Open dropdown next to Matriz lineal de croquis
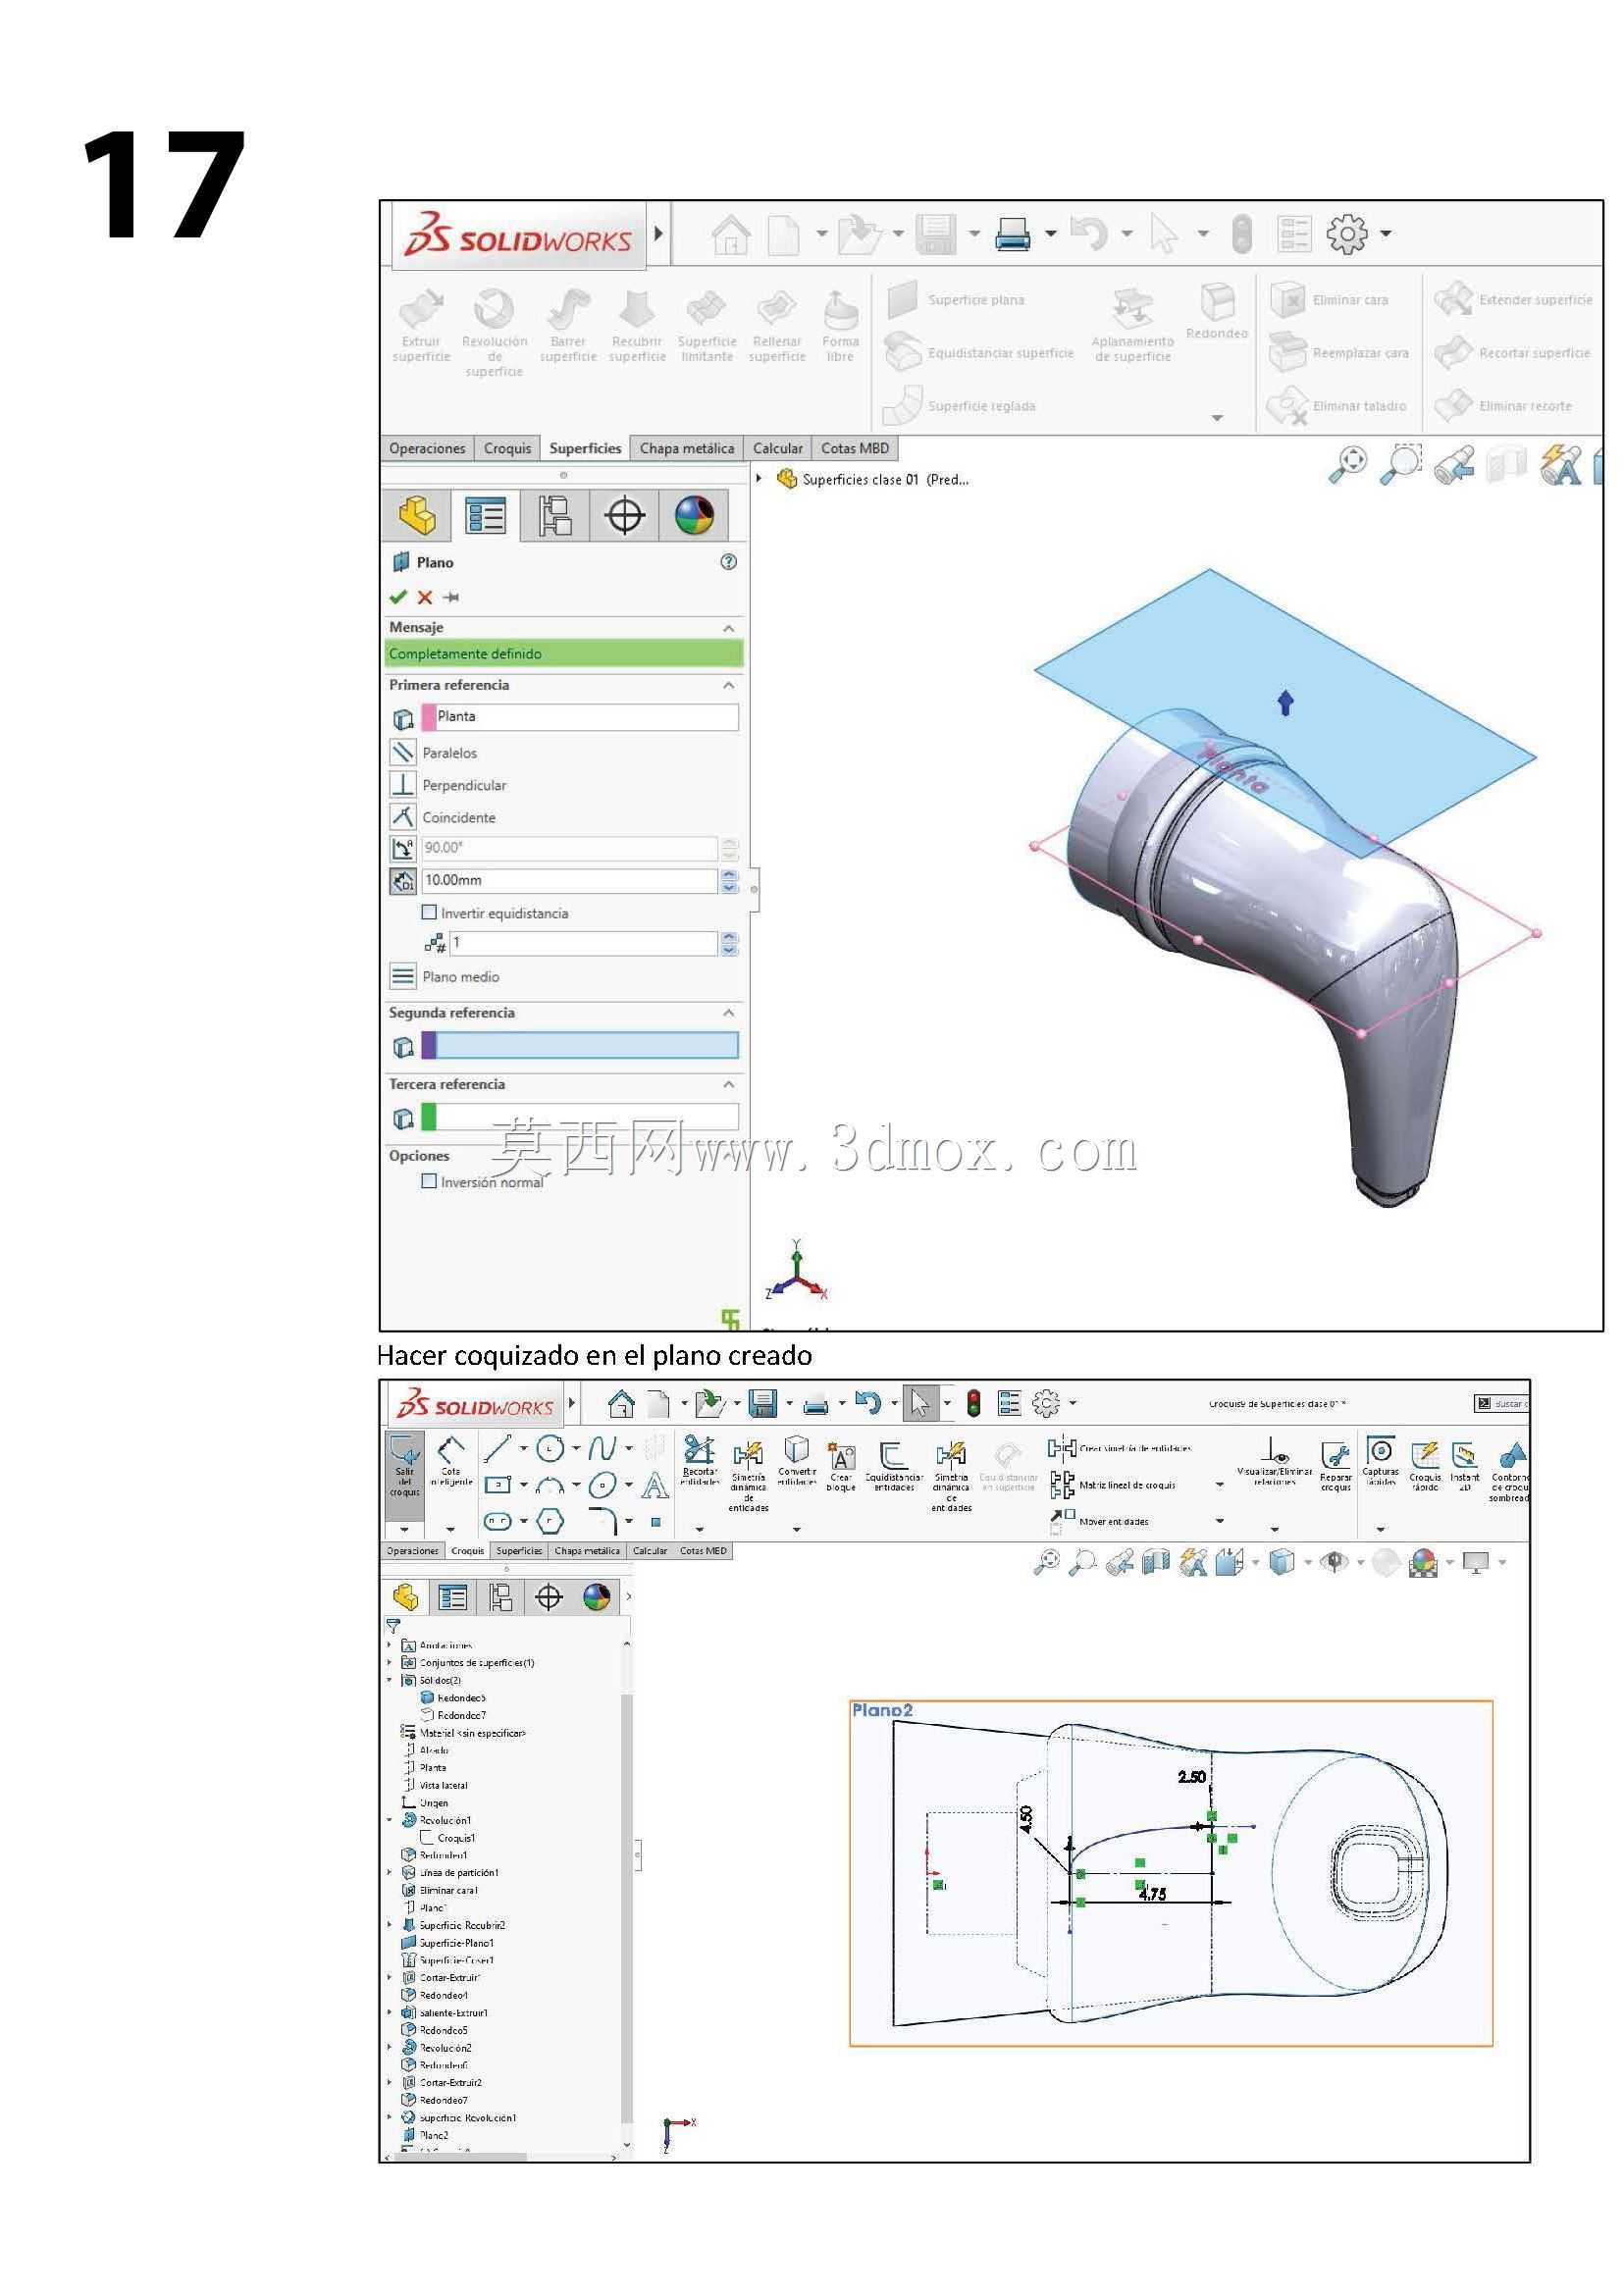The image size is (1624, 2296). tap(1220, 1485)
